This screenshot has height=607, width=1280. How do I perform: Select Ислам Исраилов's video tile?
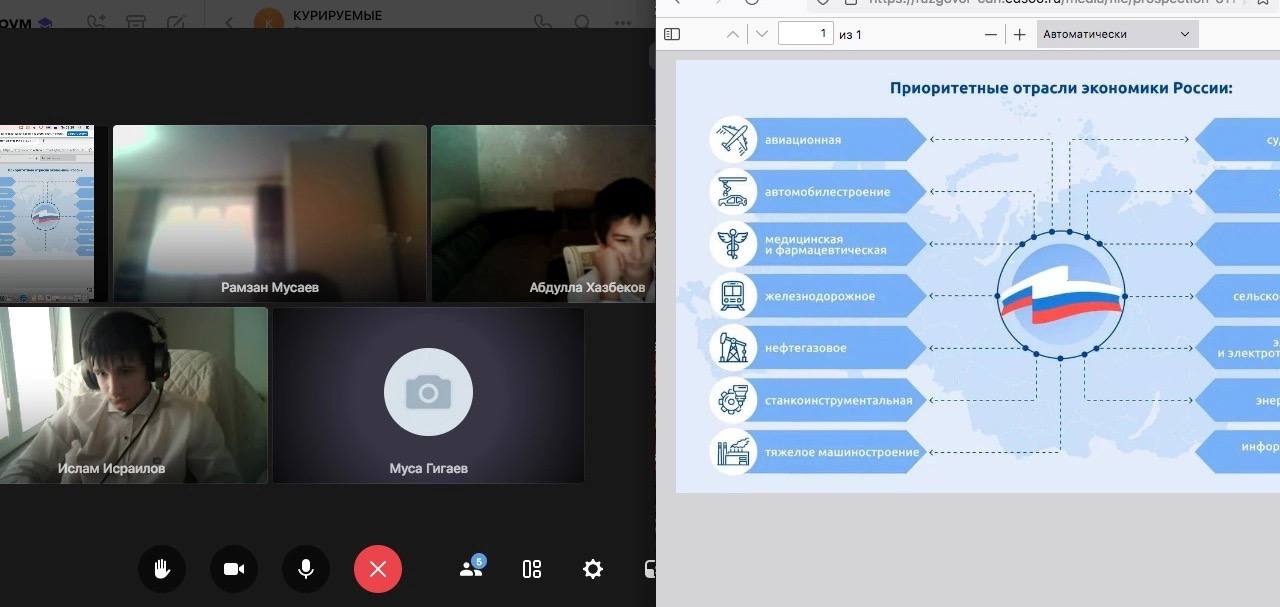click(134, 395)
